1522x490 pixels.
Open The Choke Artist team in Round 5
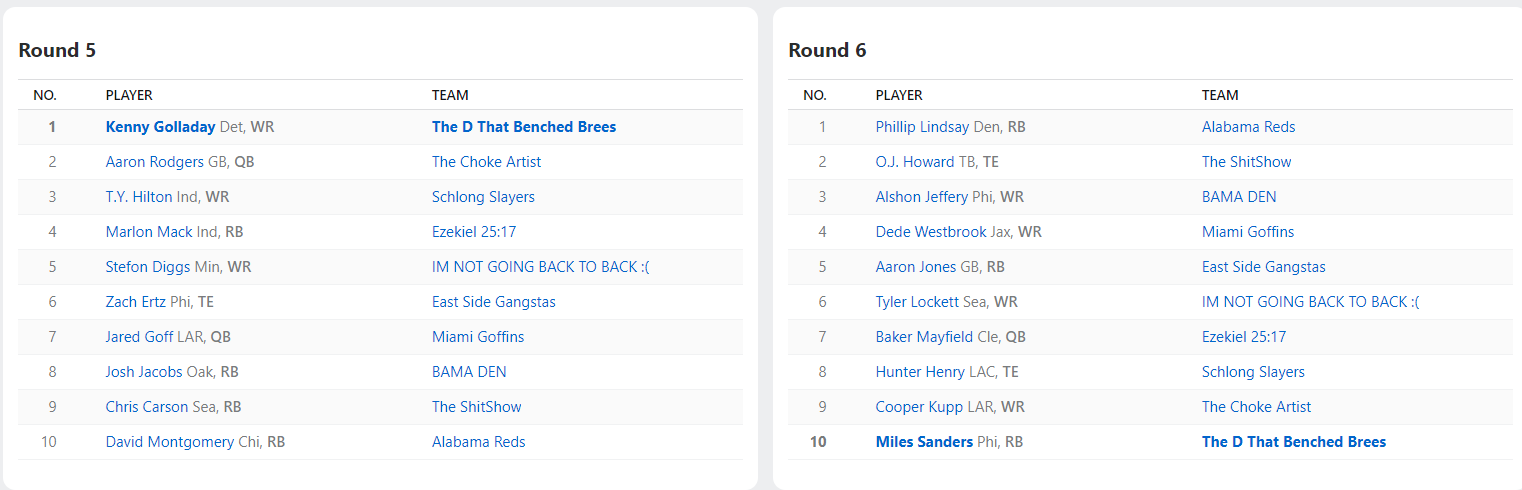[x=487, y=162]
